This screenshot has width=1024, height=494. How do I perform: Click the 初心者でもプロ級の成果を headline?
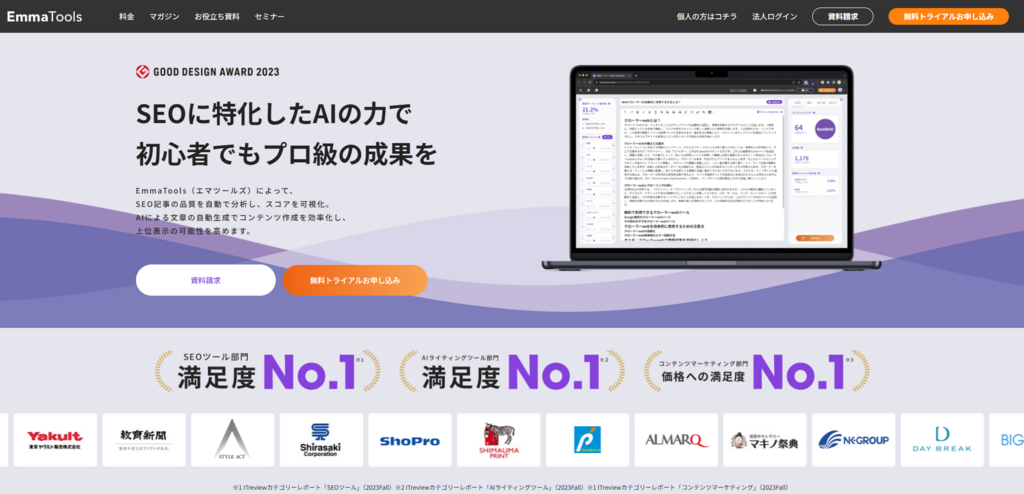[286, 155]
